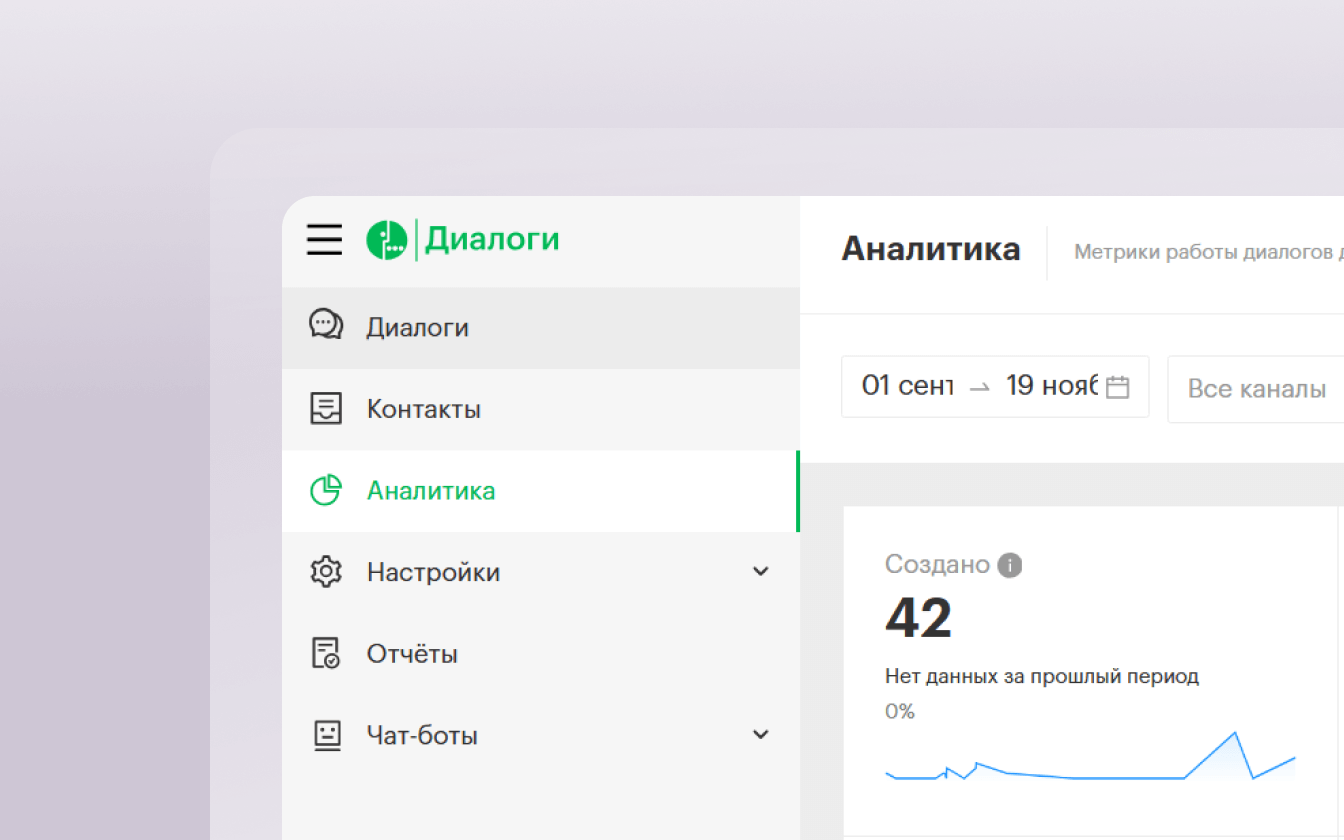This screenshot has width=1344, height=840.
Task: Click the Чат-боты robot face icon
Action: point(326,735)
